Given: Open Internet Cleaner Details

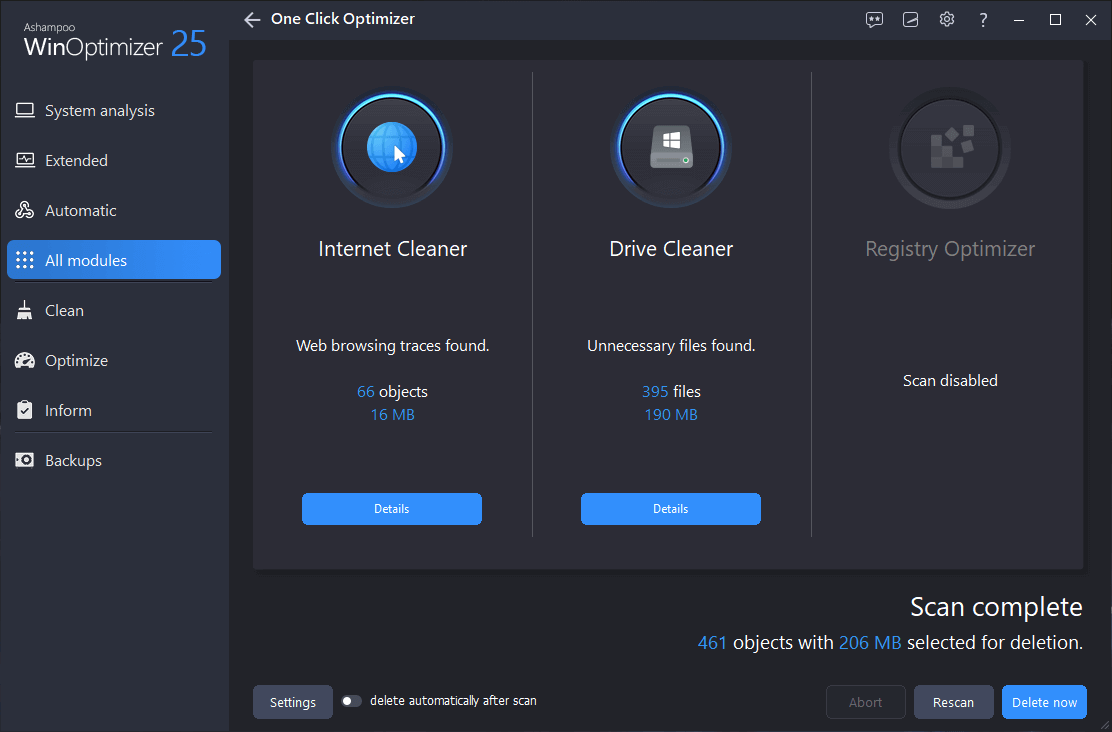Looking at the screenshot, I should pyautogui.click(x=392, y=509).
